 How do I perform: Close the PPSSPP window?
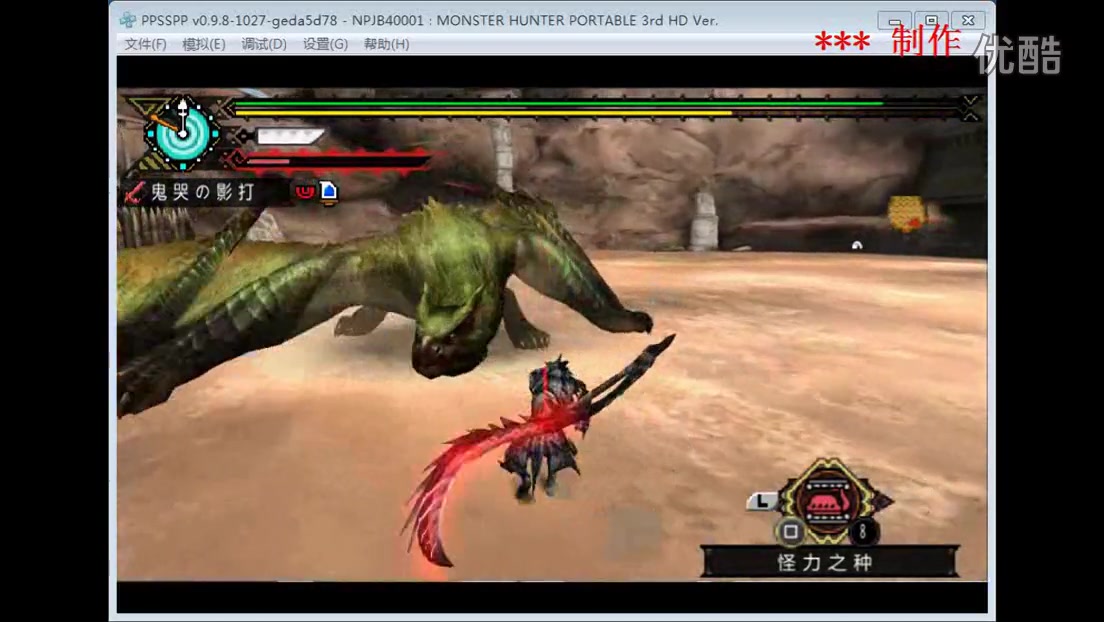click(x=968, y=20)
